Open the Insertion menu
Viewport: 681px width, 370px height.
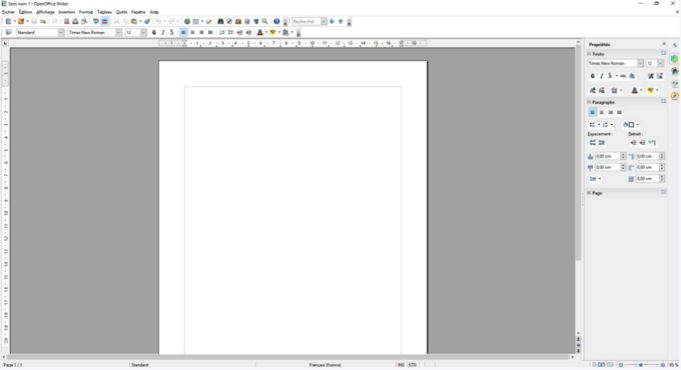tap(67, 12)
